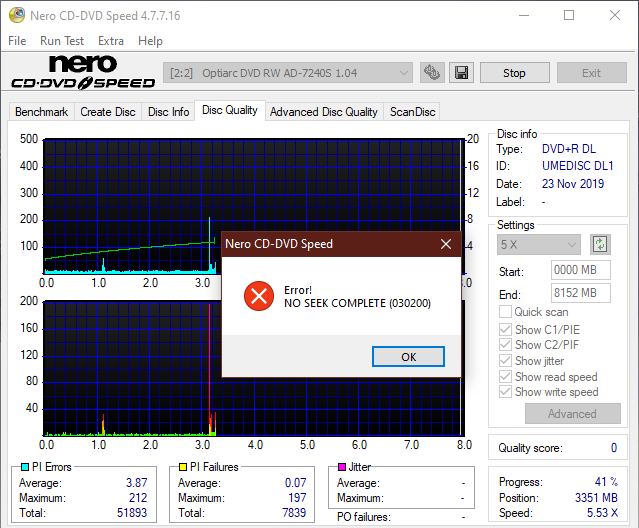Switch to Advanced Disc Quality tab
The height and width of the screenshot is (528, 639).
[324, 112]
